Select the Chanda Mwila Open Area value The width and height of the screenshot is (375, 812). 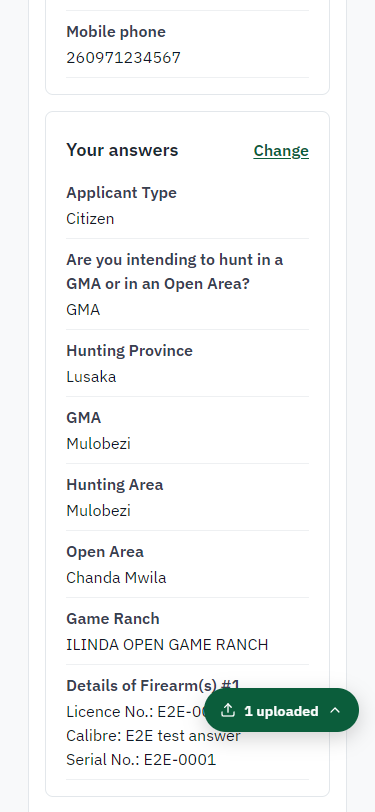(x=117, y=577)
